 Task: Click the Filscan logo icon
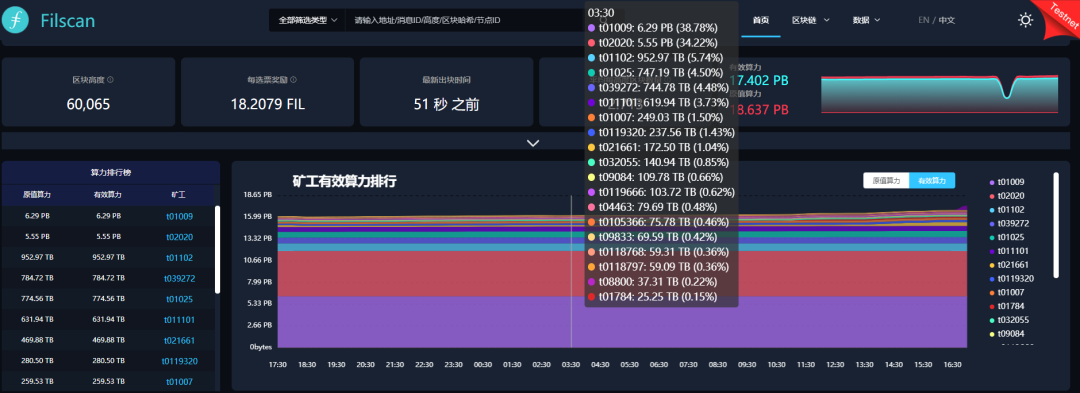point(15,20)
